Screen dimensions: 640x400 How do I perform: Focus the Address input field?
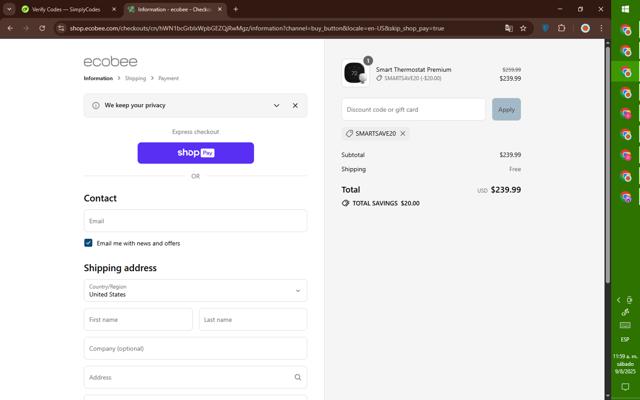click(196, 377)
